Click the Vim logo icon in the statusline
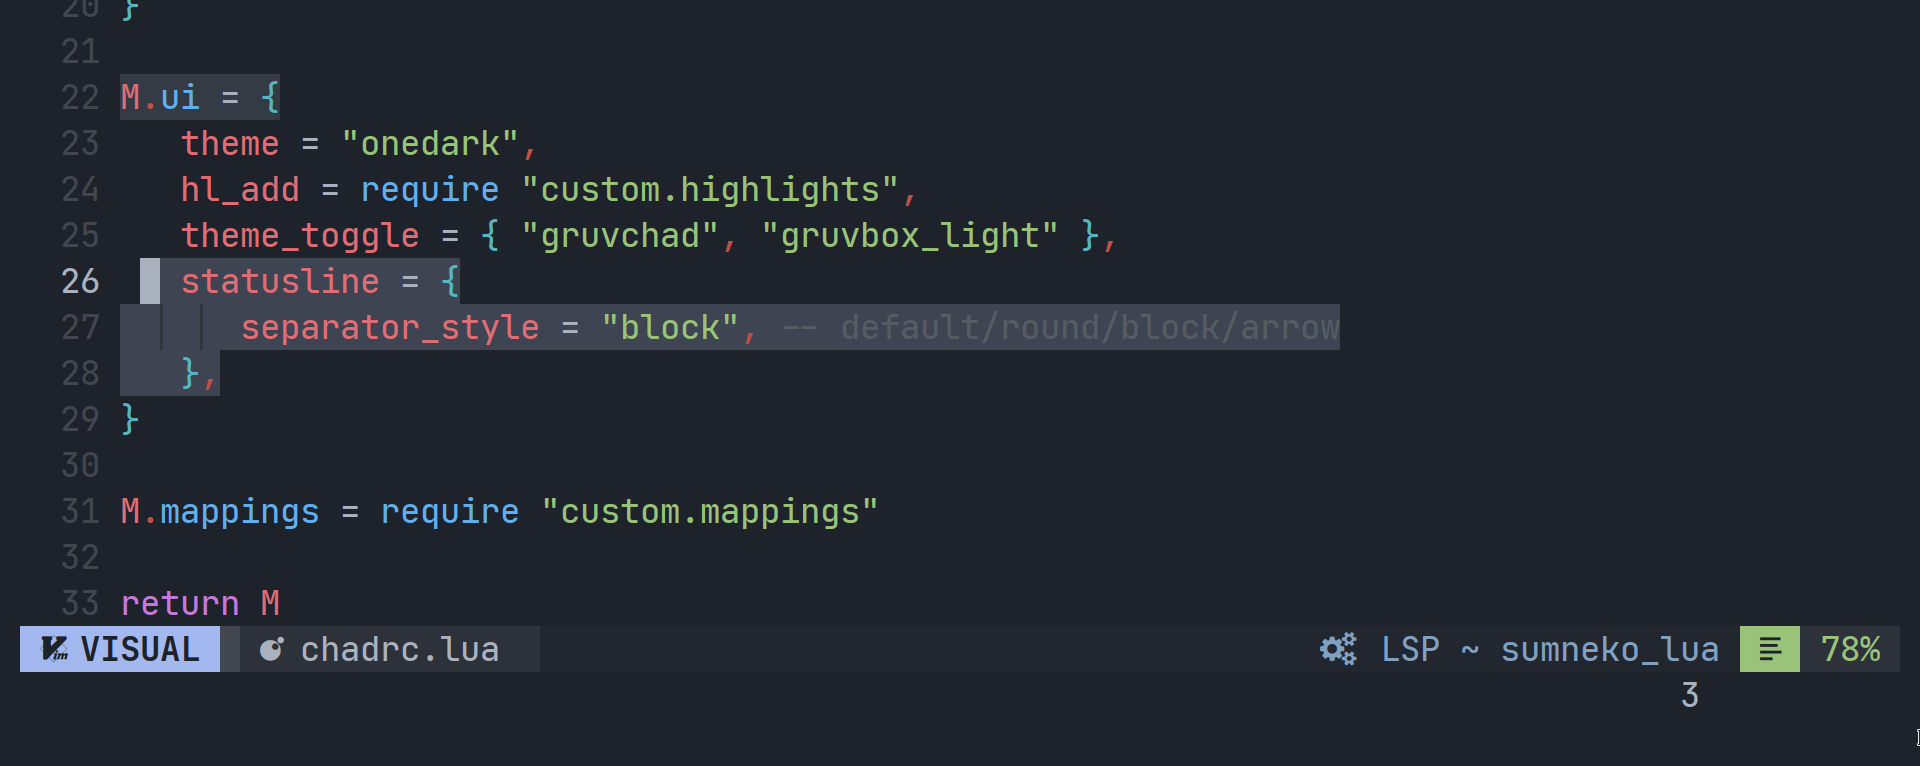This screenshot has width=1920, height=766. click(55, 649)
